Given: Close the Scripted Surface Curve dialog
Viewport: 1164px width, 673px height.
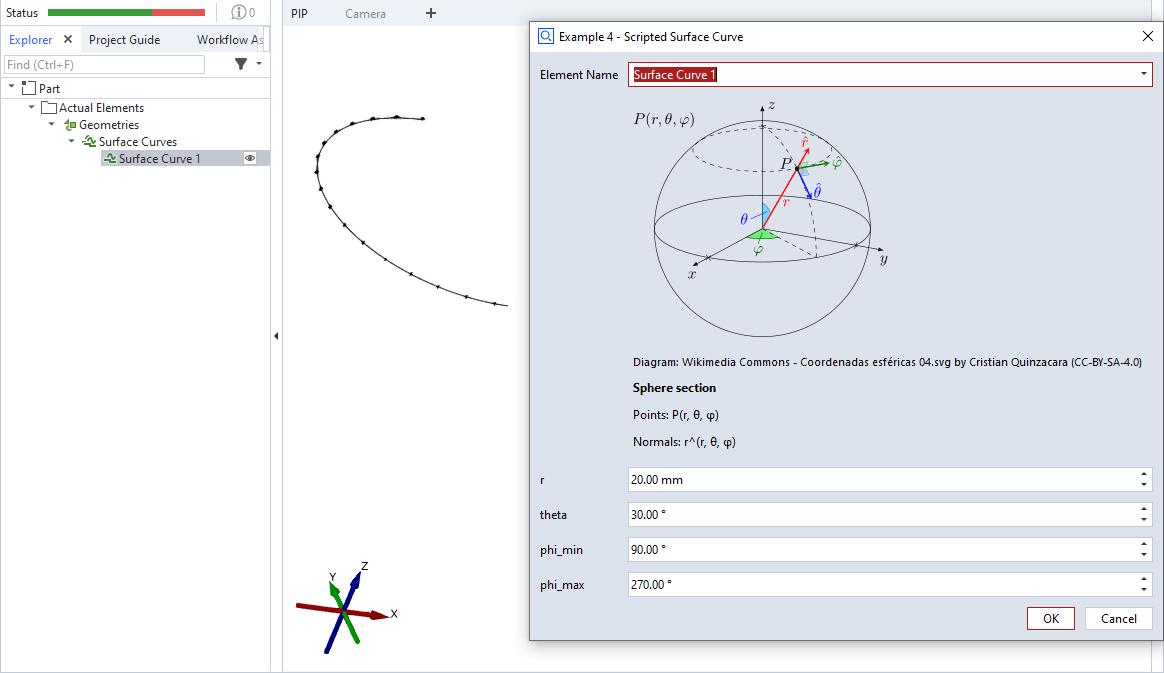Looking at the screenshot, I should [1147, 36].
